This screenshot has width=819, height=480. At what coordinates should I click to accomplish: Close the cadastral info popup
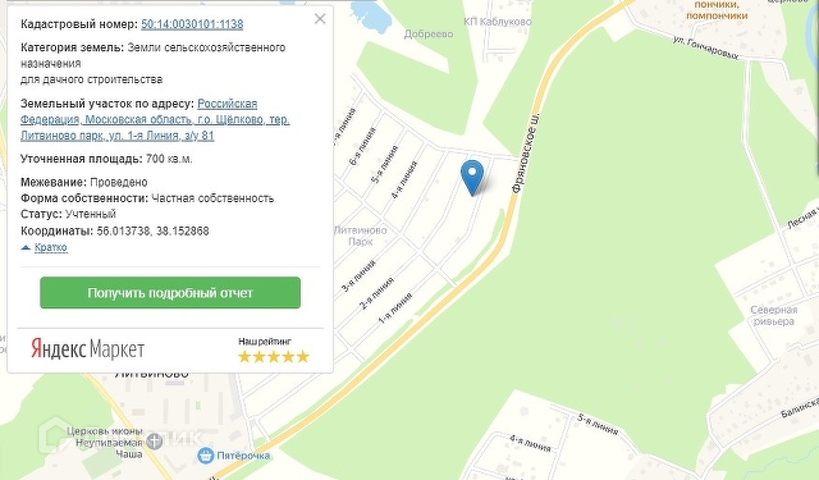tap(320, 19)
